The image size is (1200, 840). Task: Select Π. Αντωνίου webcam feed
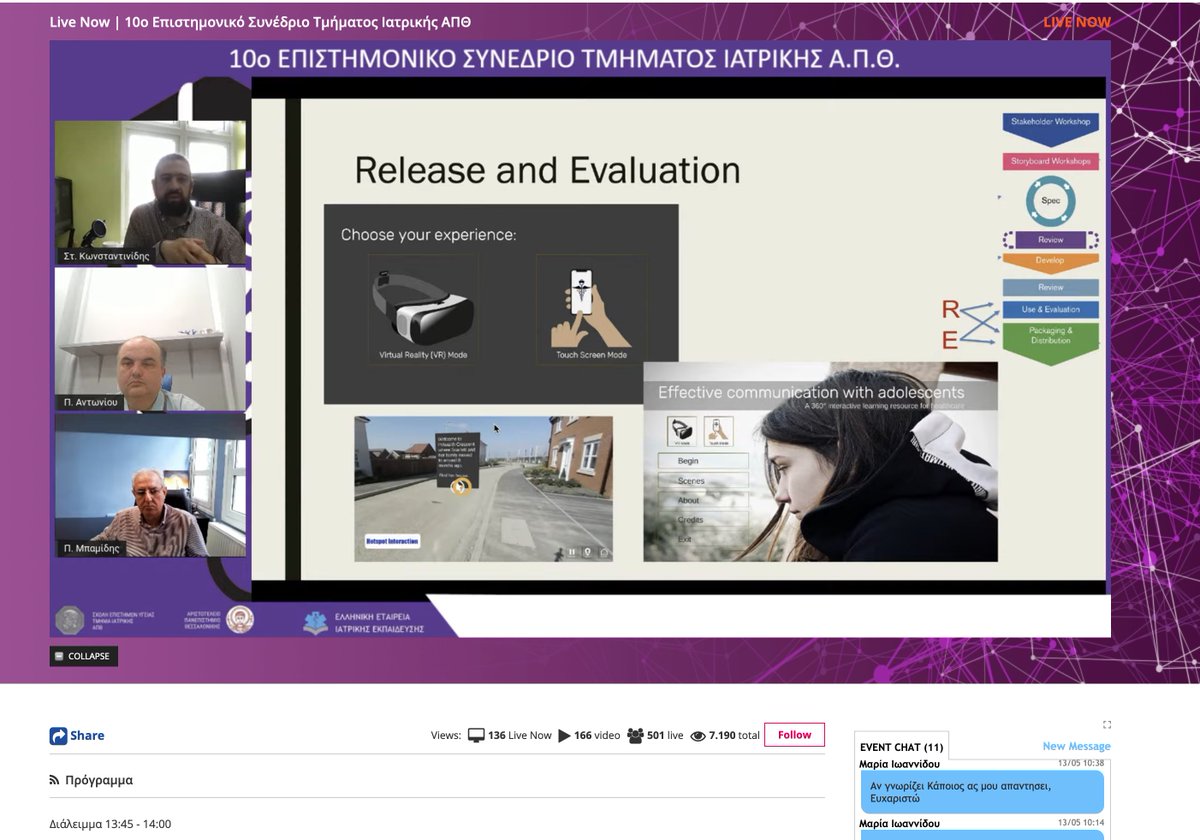tap(150, 339)
